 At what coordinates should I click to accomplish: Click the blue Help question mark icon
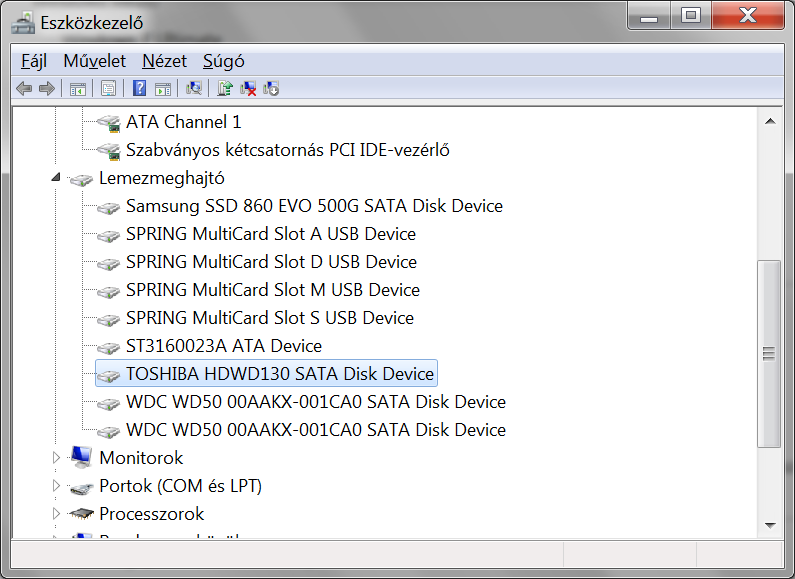click(x=139, y=88)
